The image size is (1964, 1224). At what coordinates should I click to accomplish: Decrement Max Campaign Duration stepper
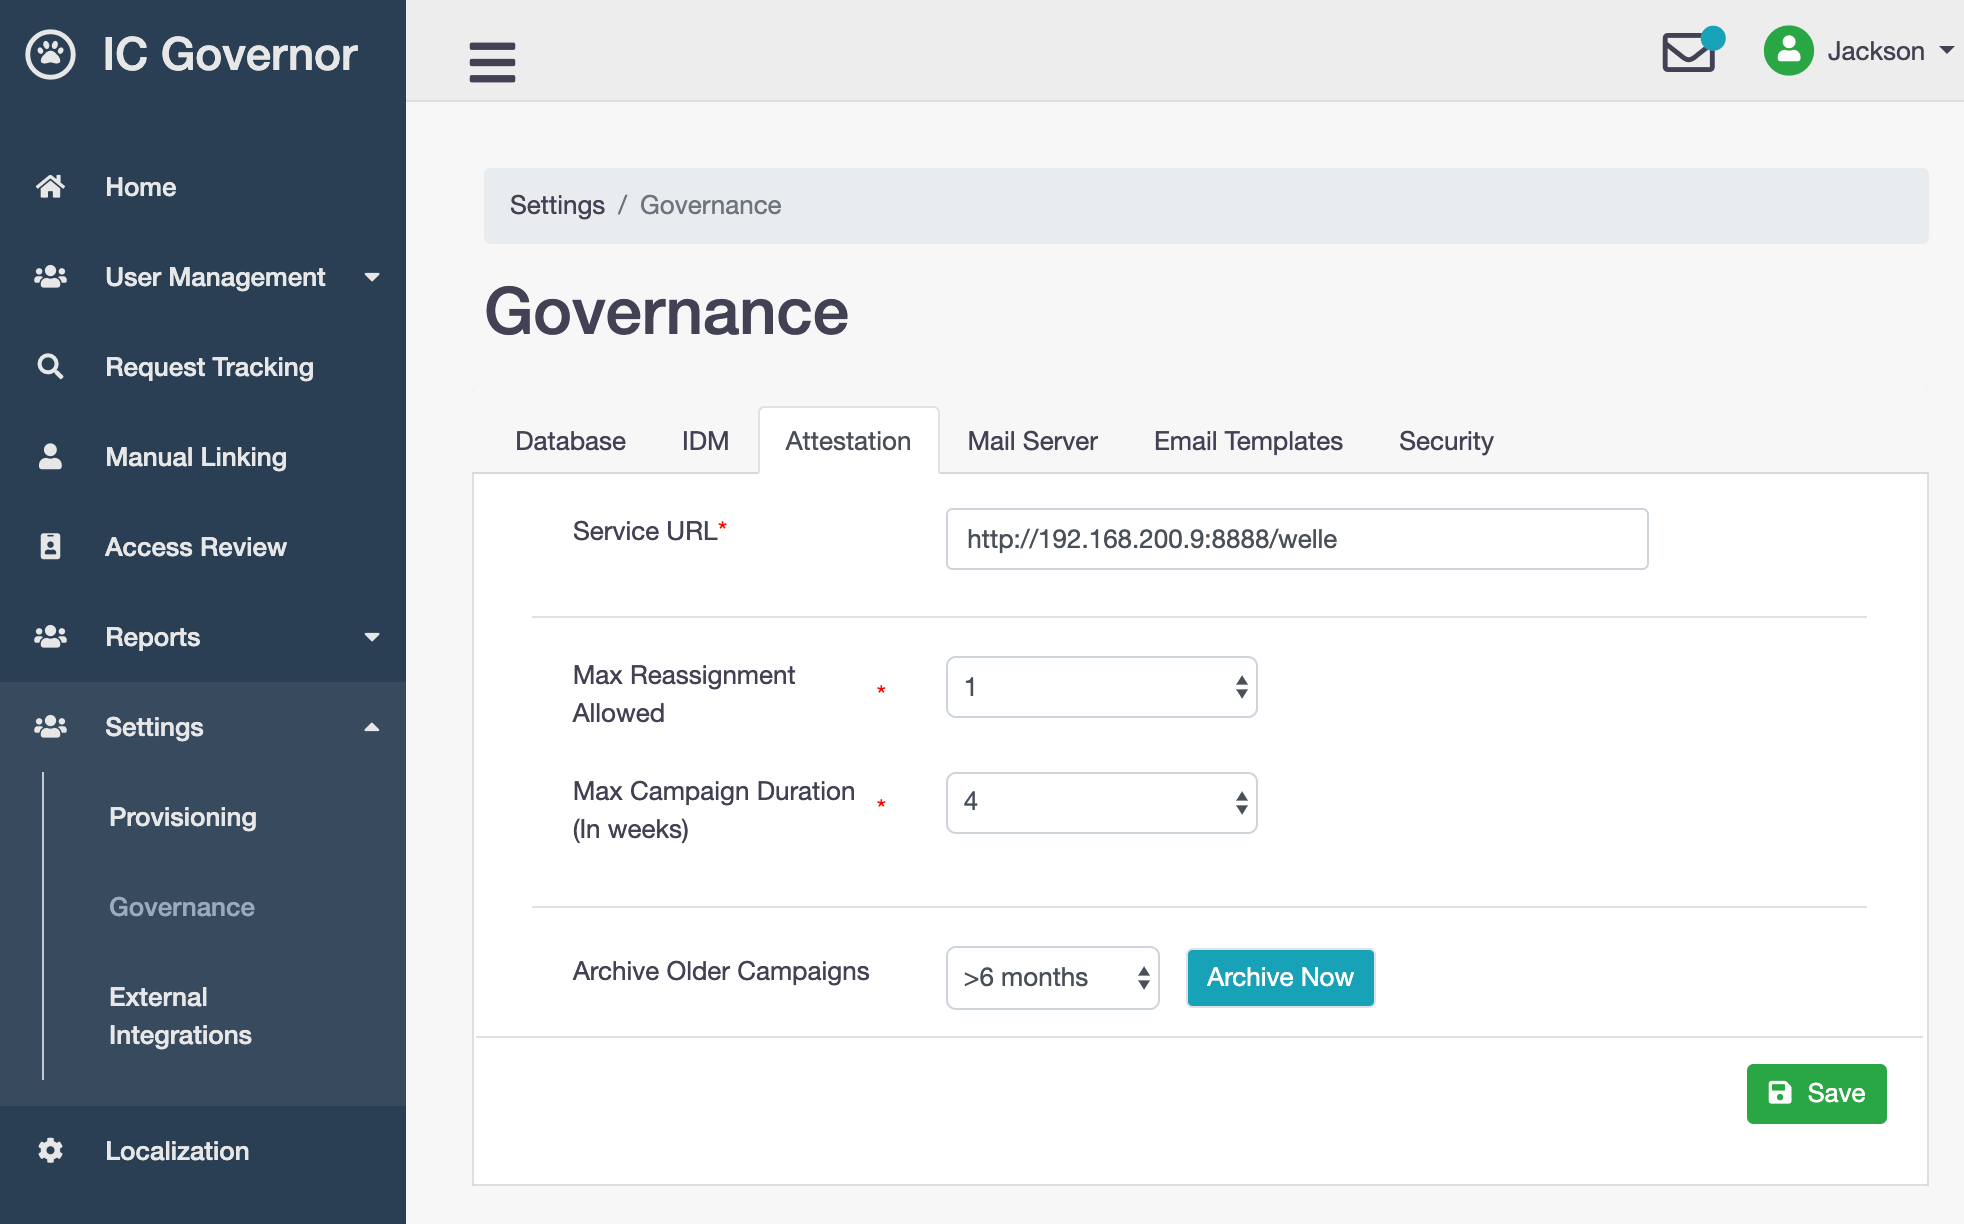(1239, 809)
